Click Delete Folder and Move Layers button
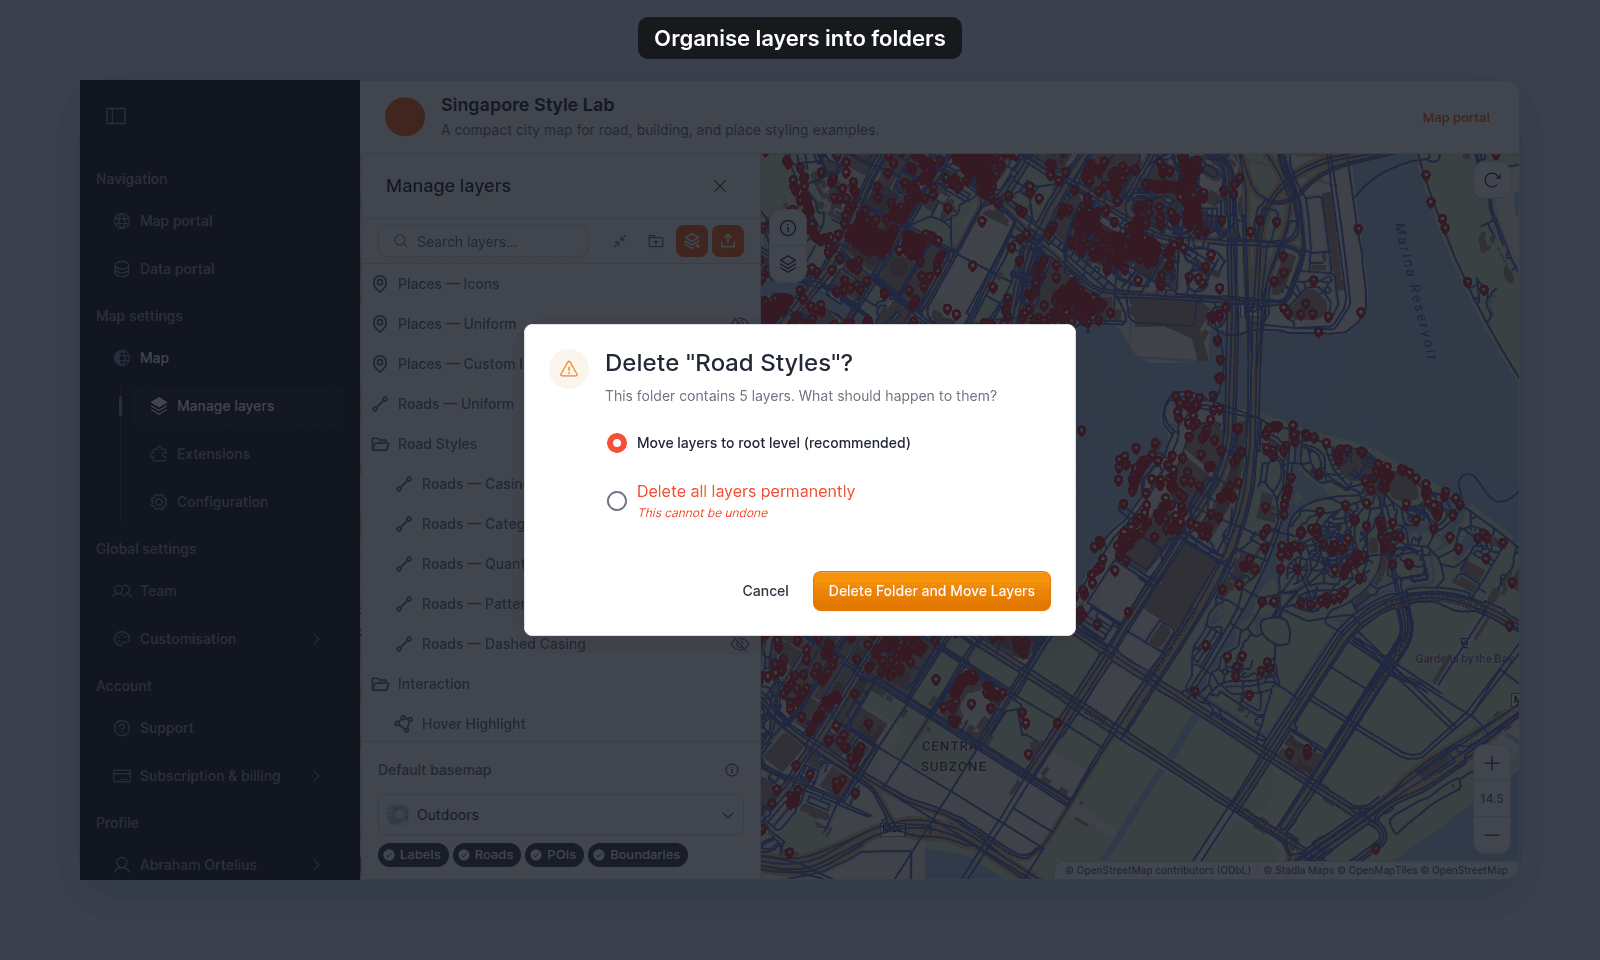 (932, 591)
